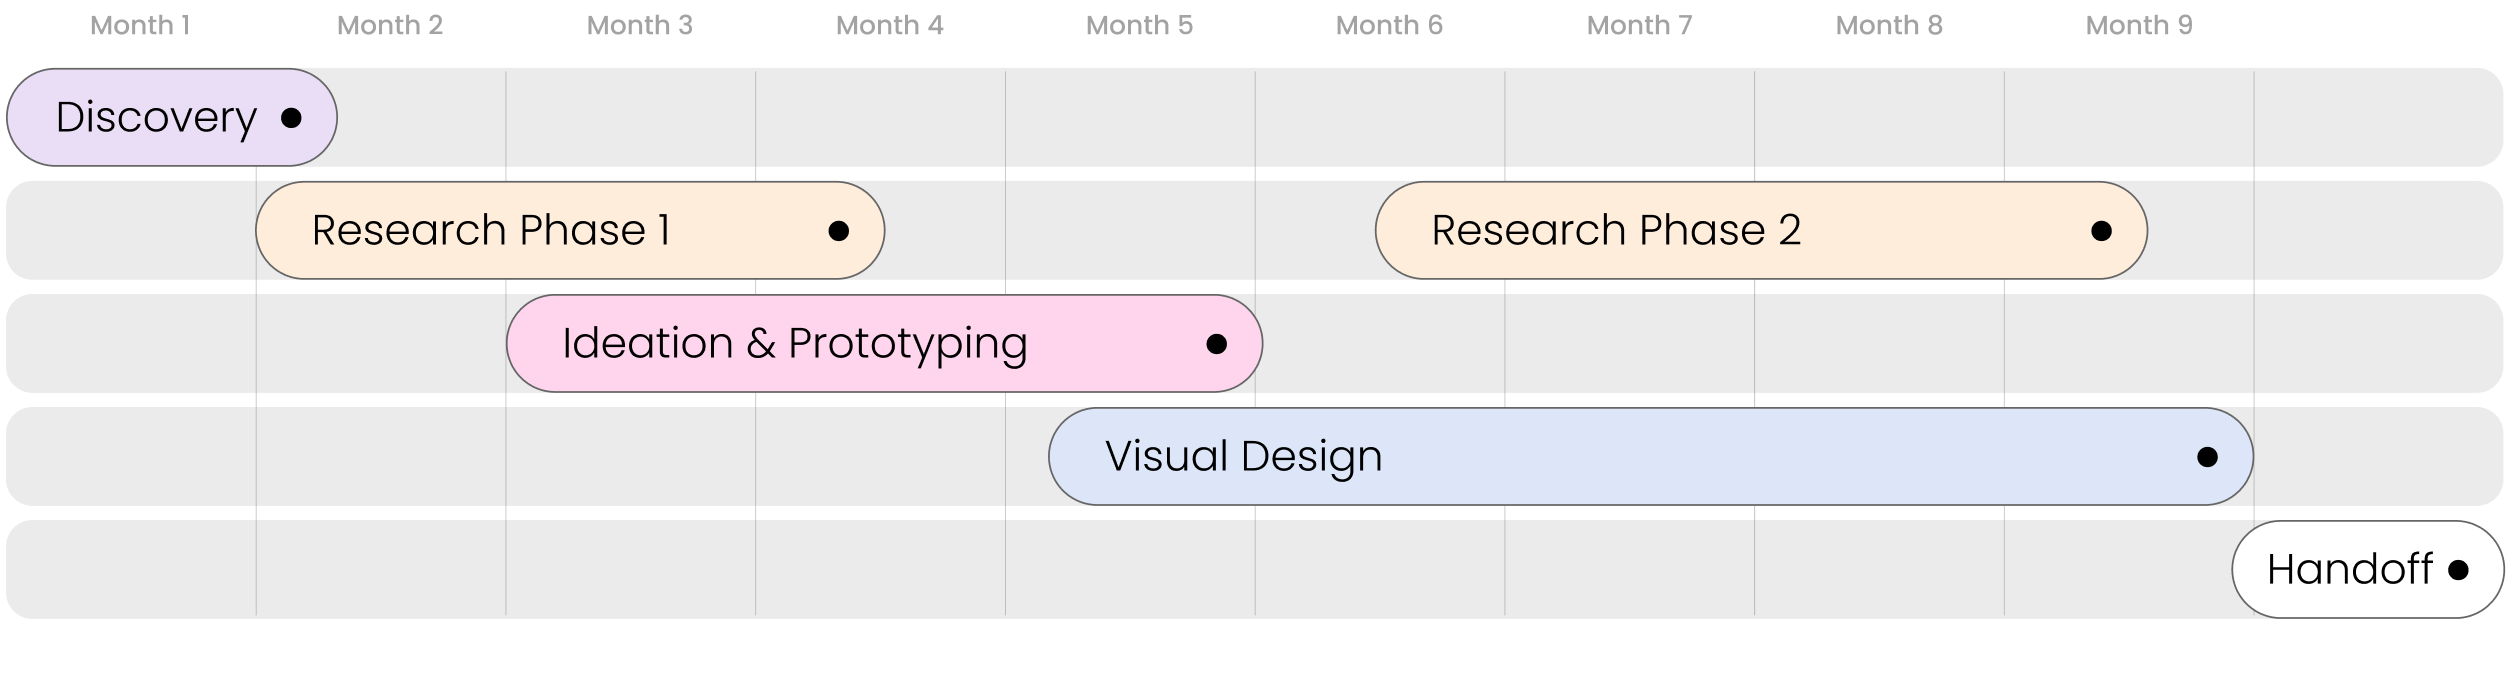This screenshot has width=2514, height=678.
Task: Click the Month 5 column header
Action: [1140, 26]
